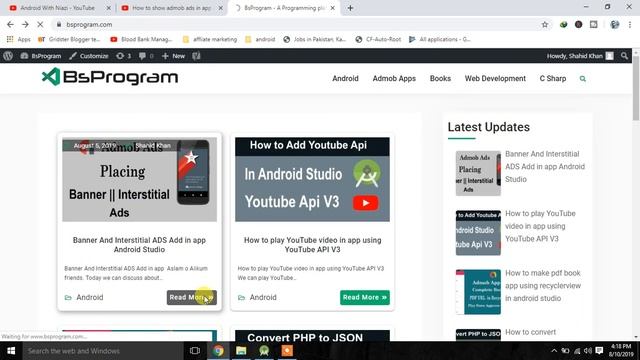Open the green site search icon in the navigation

pos(582,79)
